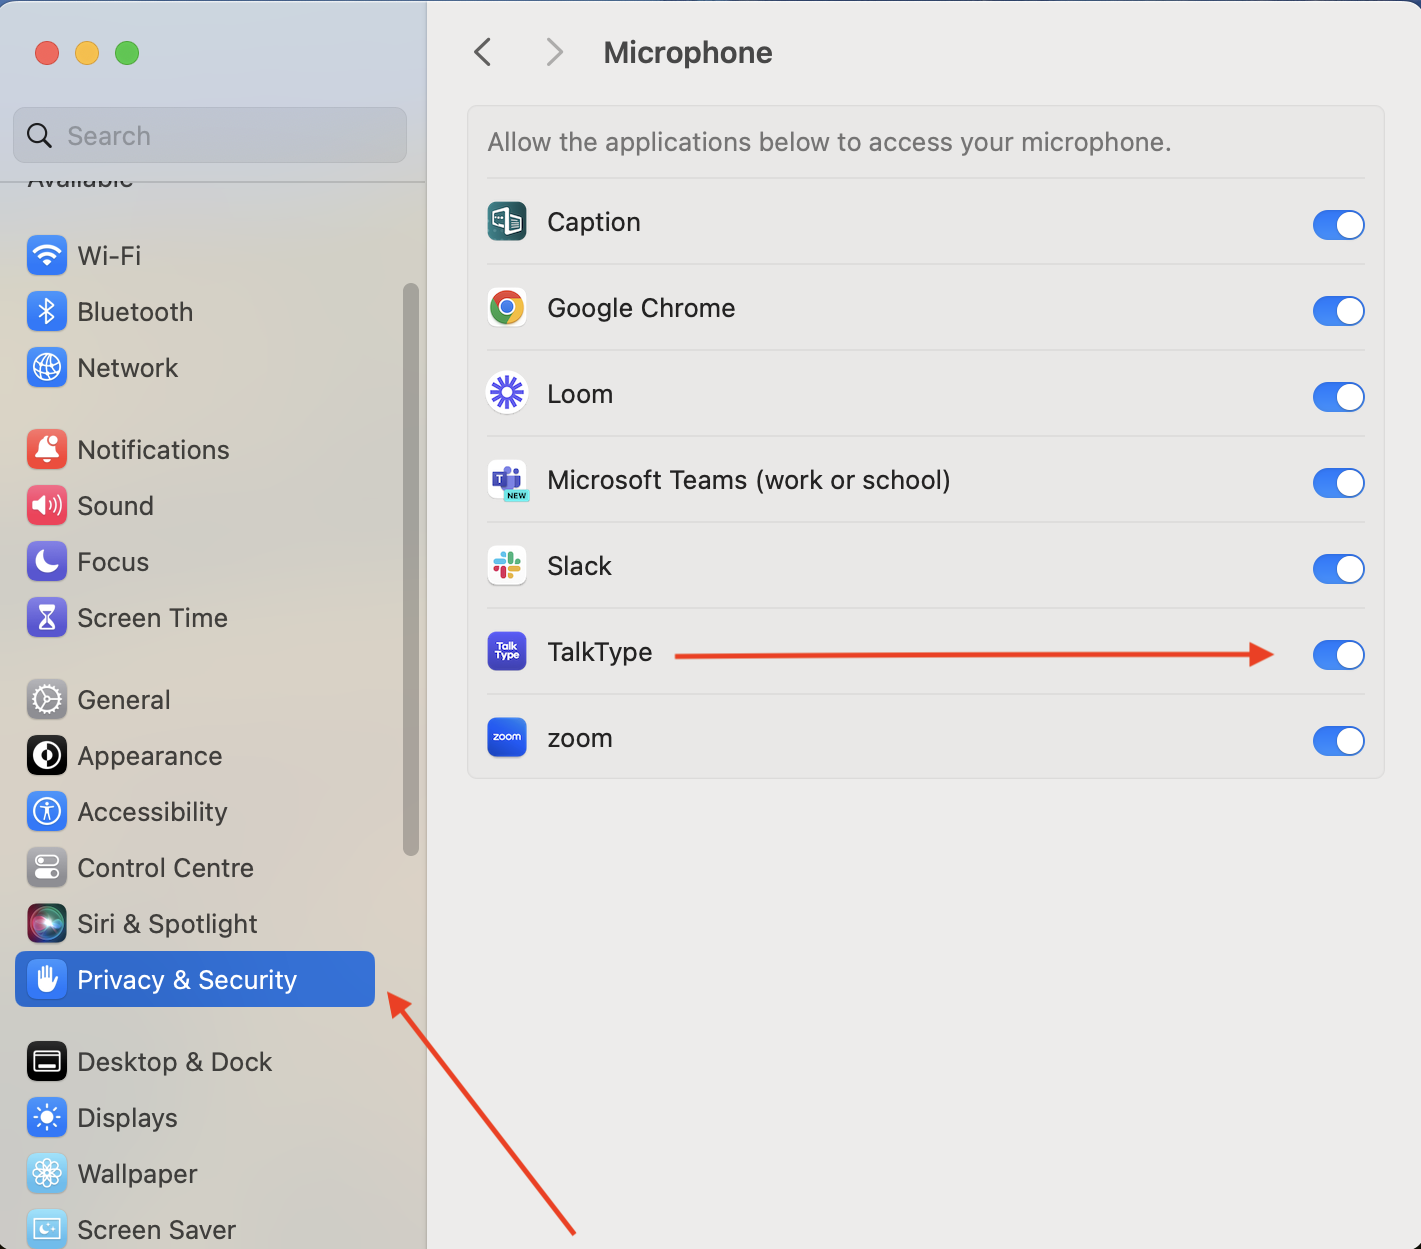Click the 'TalkType' label
Image resolution: width=1421 pixels, height=1249 pixels.
click(600, 652)
